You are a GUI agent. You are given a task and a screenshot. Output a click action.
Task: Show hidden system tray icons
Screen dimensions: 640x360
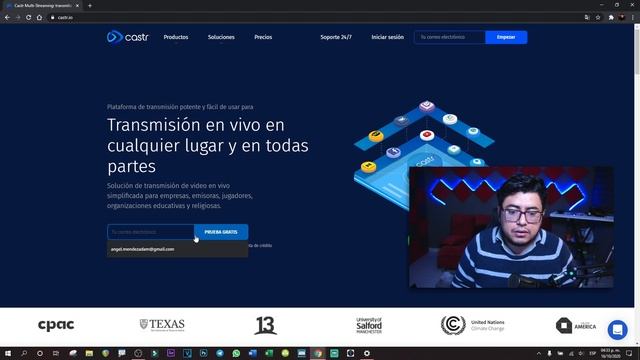539,353
